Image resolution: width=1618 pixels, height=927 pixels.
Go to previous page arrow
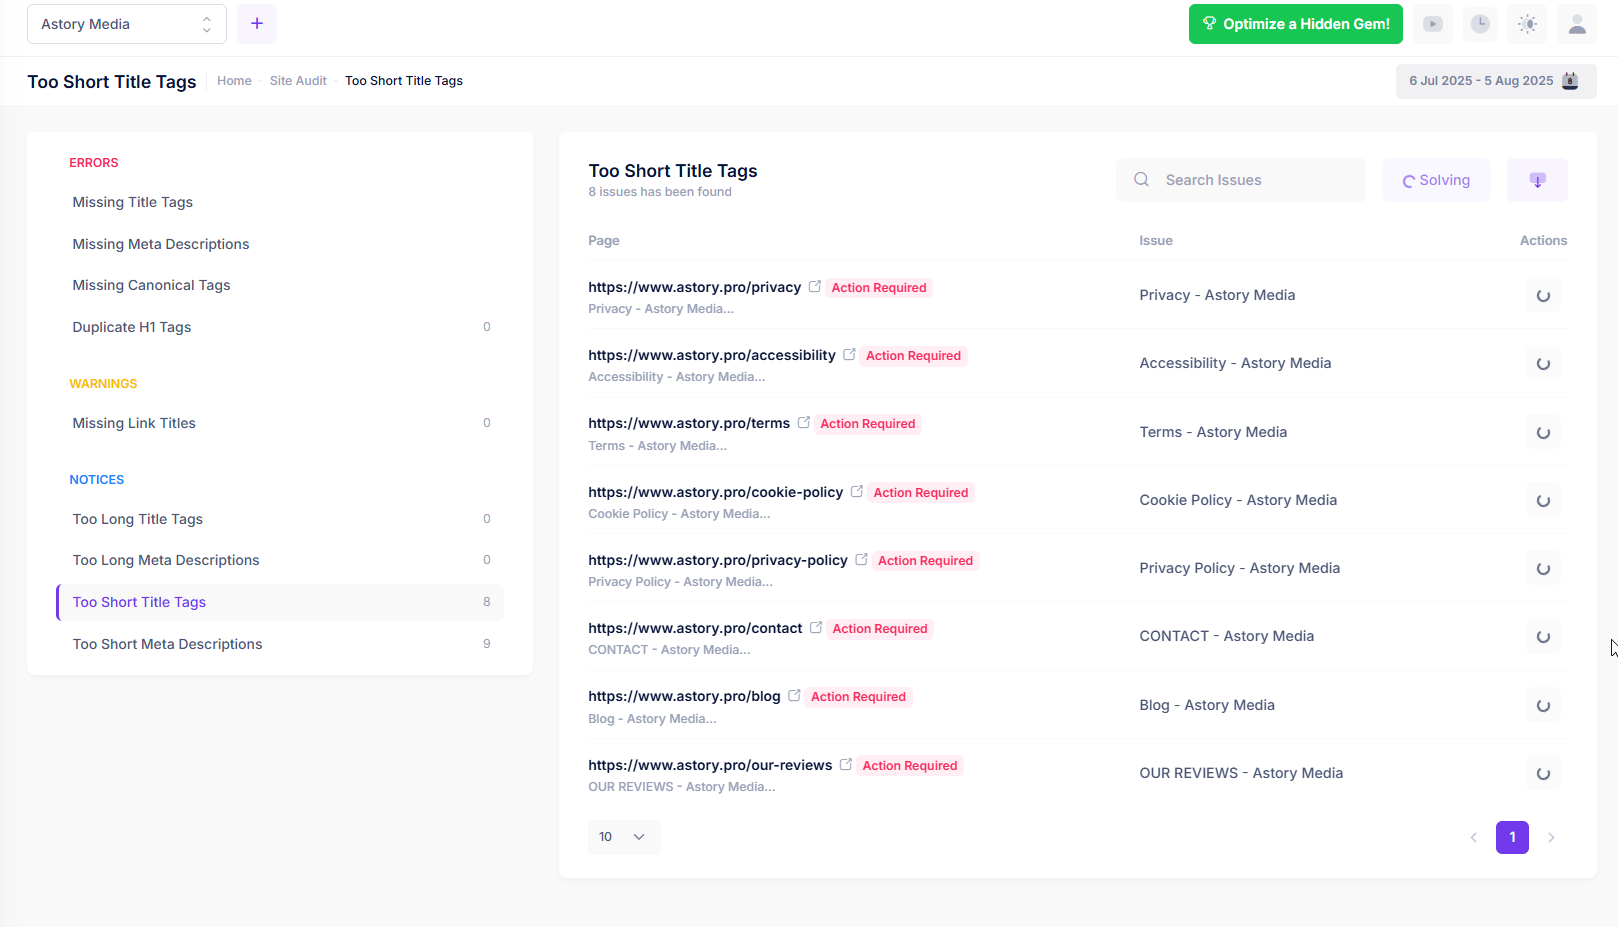[1473, 838]
